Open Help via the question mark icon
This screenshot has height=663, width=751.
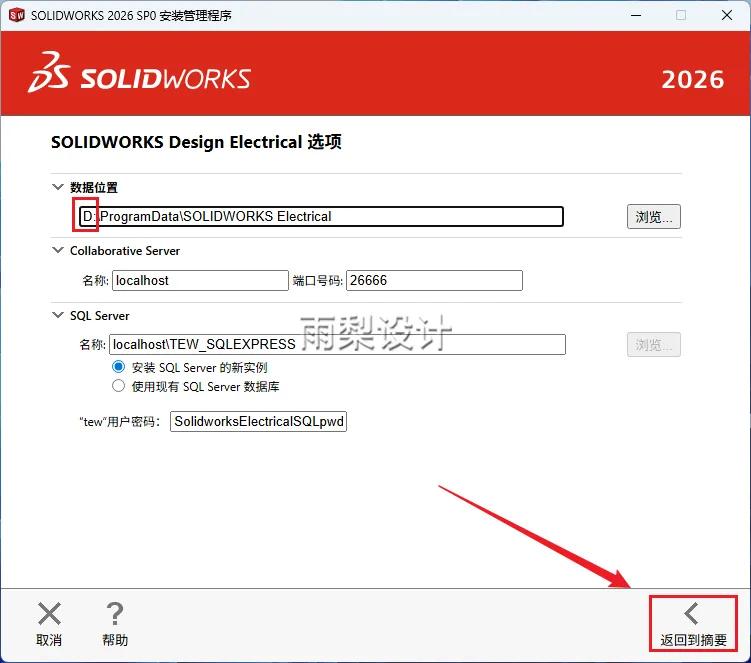click(115, 614)
